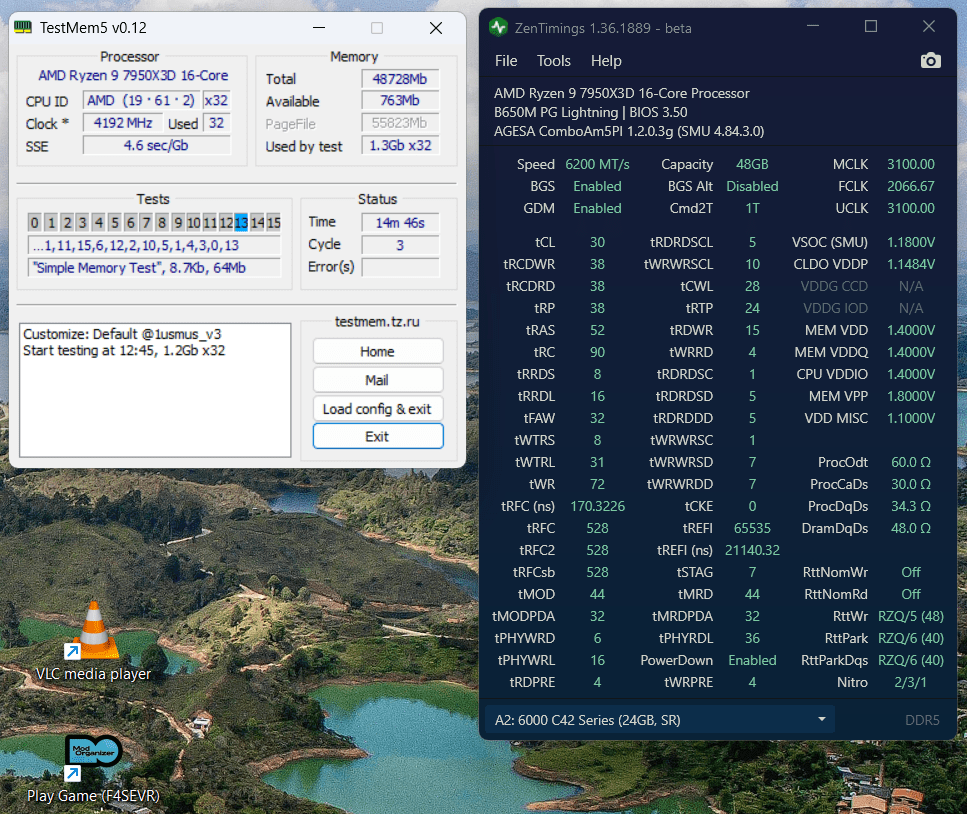Image resolution: width=967 pixels, height=814 pixels.
Task: Click the Capacity 48GB value
Action: click(x=752, y=164)
